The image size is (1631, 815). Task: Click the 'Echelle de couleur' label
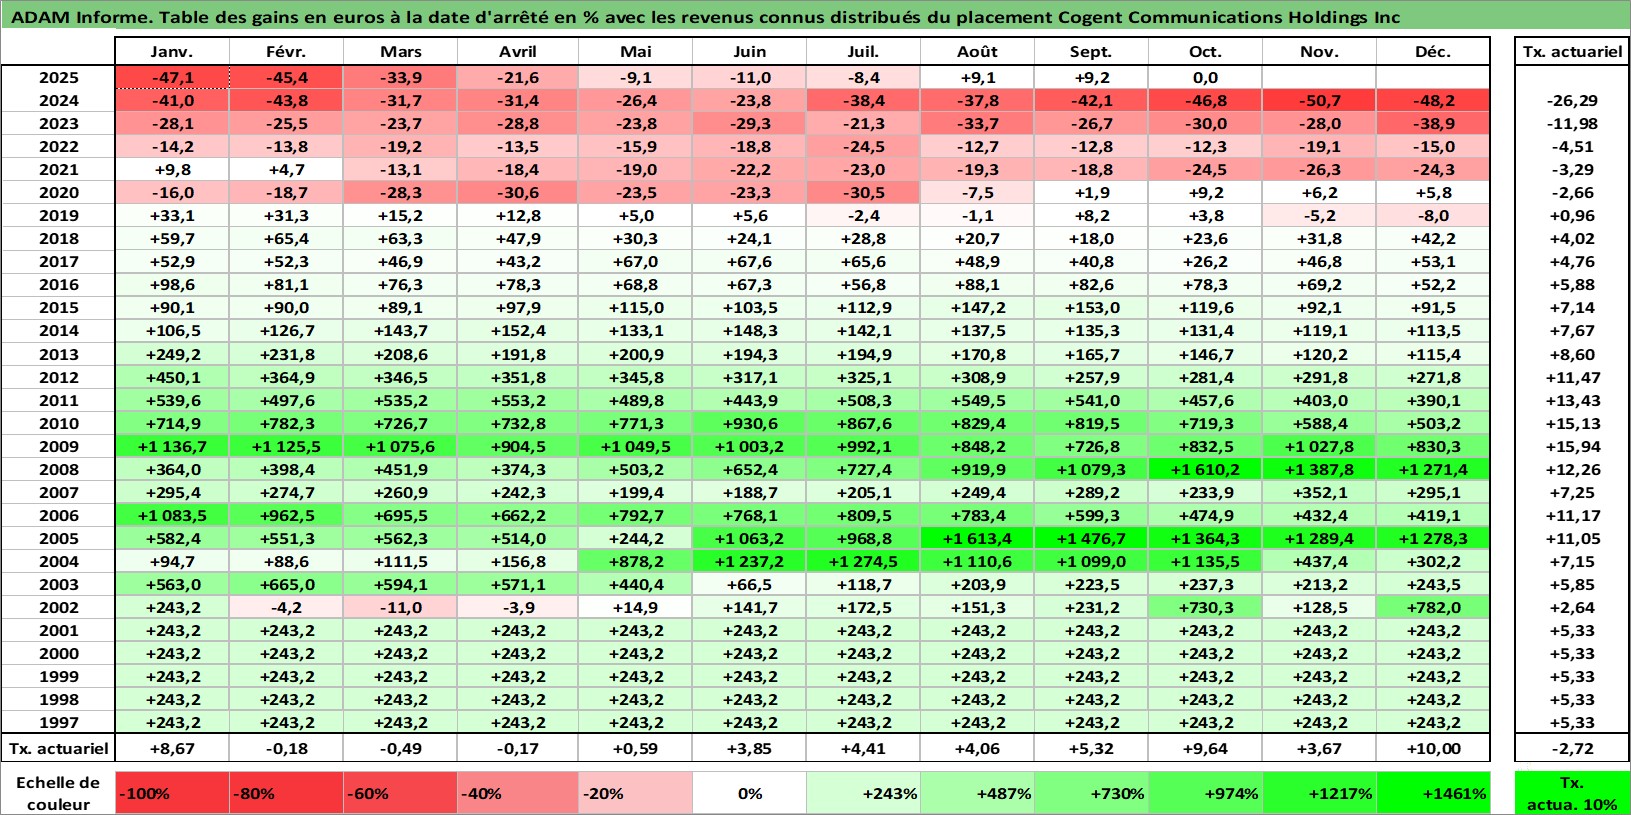pyautogui.click(x=58, y=793)
